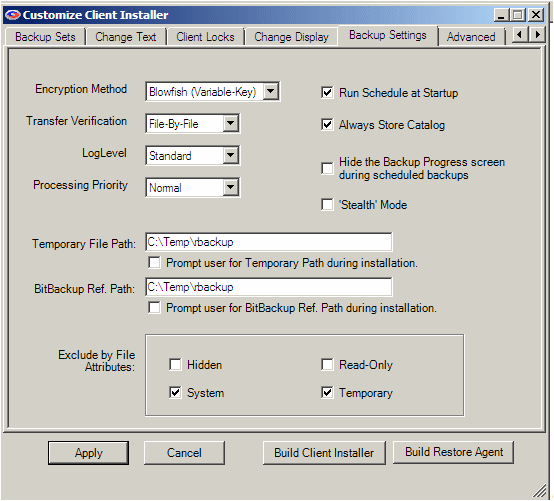Viewport: 554px width, 501px height.
Task: Open the Encryption Method dropdown
Action: (271, 92)
